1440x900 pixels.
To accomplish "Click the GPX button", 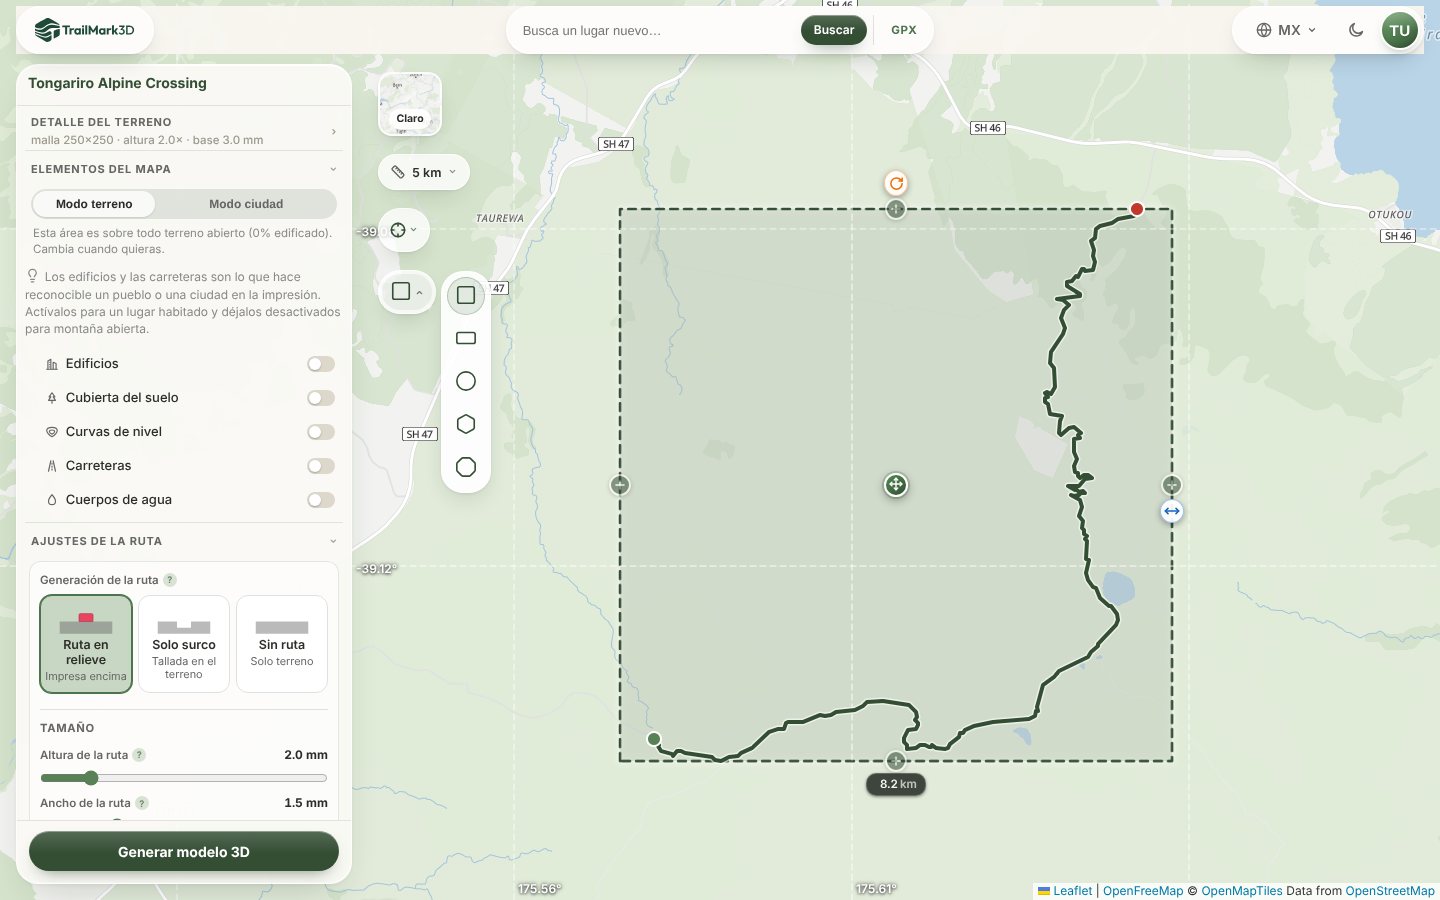I will coord(904,30).
